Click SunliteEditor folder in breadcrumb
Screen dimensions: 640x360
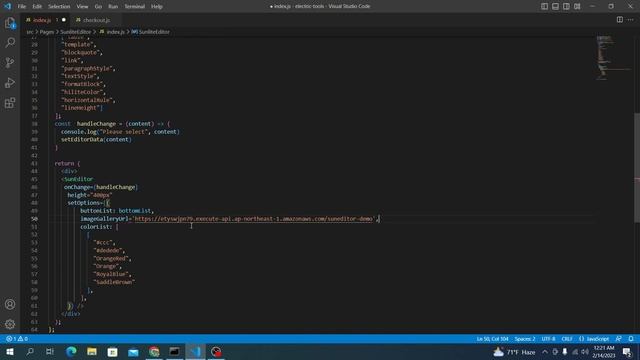[76, 32]
